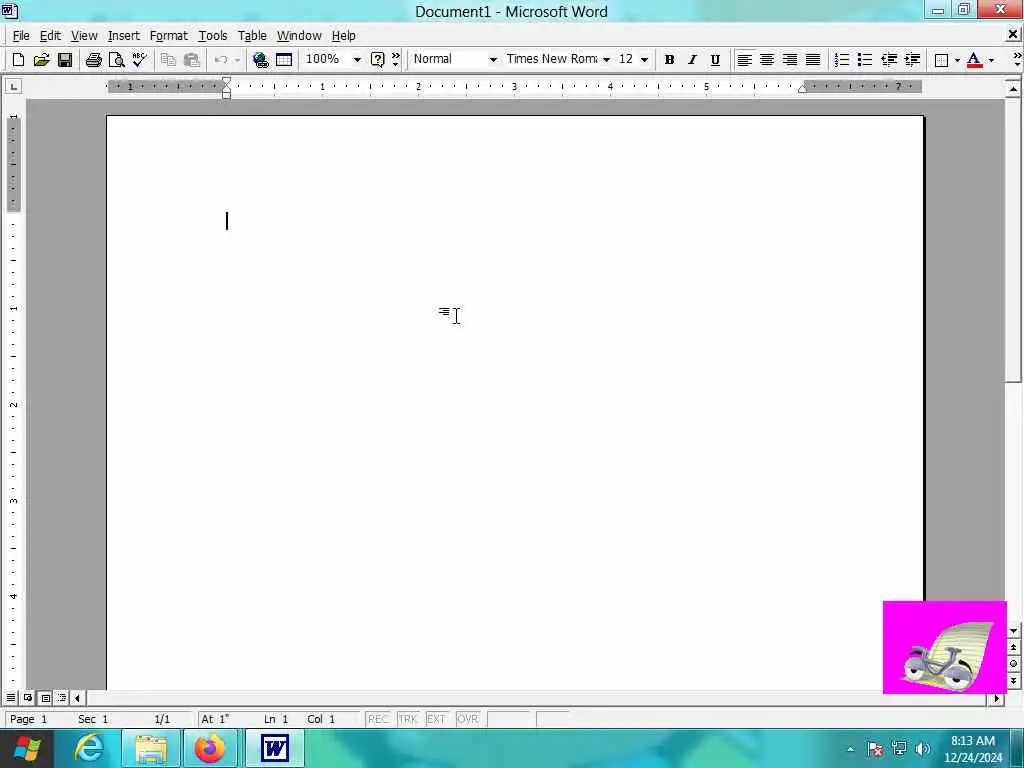Click Select Browse Object button
This screenshot has height=768, width=1024.
(x=1013, y=664)
